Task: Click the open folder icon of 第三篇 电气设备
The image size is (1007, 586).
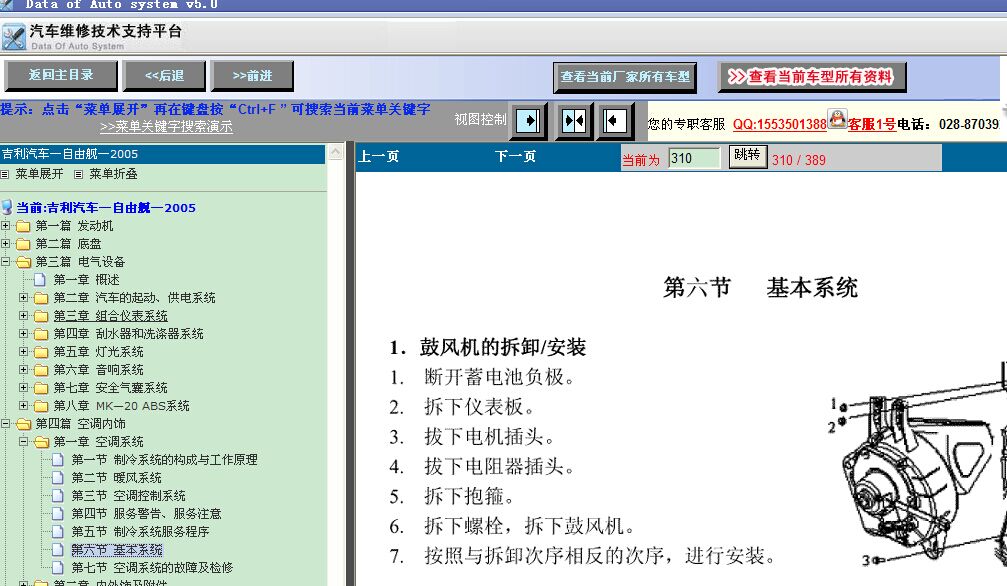Action: (x=23, y=262)
